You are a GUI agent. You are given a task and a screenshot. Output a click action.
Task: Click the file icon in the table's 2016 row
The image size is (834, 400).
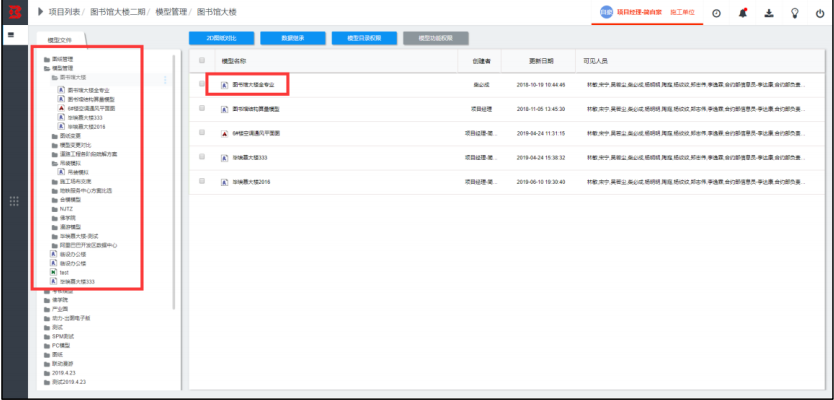pyautogui.click(x=224, y=182)
